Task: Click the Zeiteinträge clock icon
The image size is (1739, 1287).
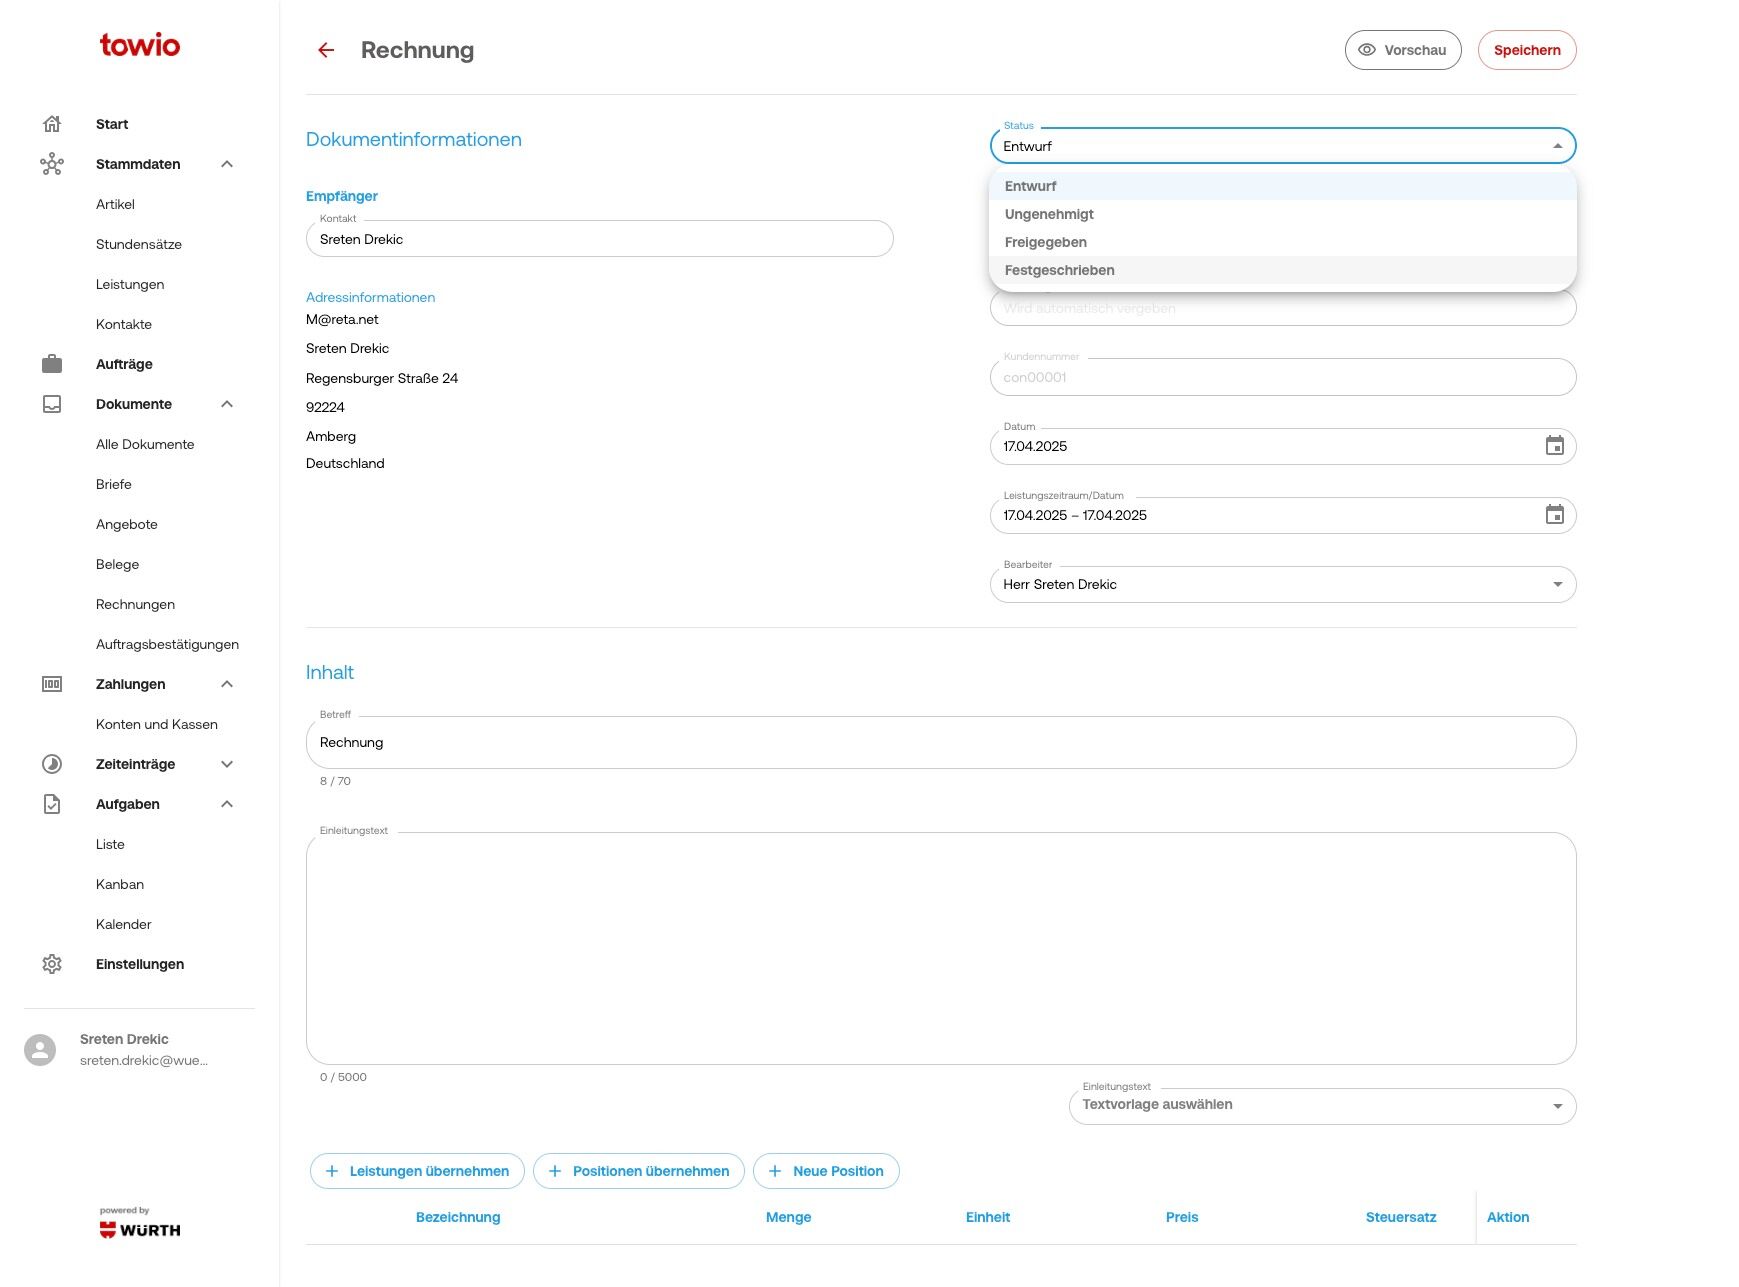Action: click(x=52, y=764)
